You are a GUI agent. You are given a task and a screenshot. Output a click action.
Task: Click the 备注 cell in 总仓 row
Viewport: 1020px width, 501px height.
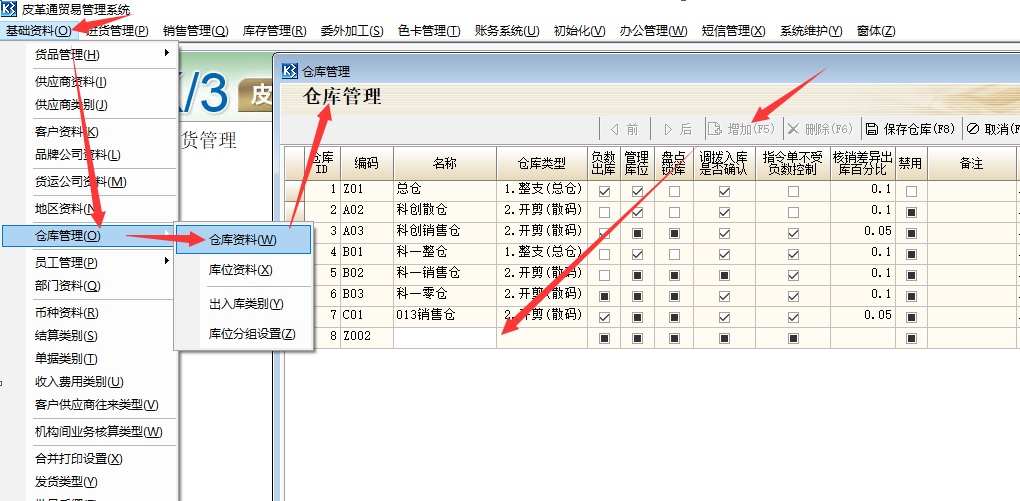coord(971,191)
